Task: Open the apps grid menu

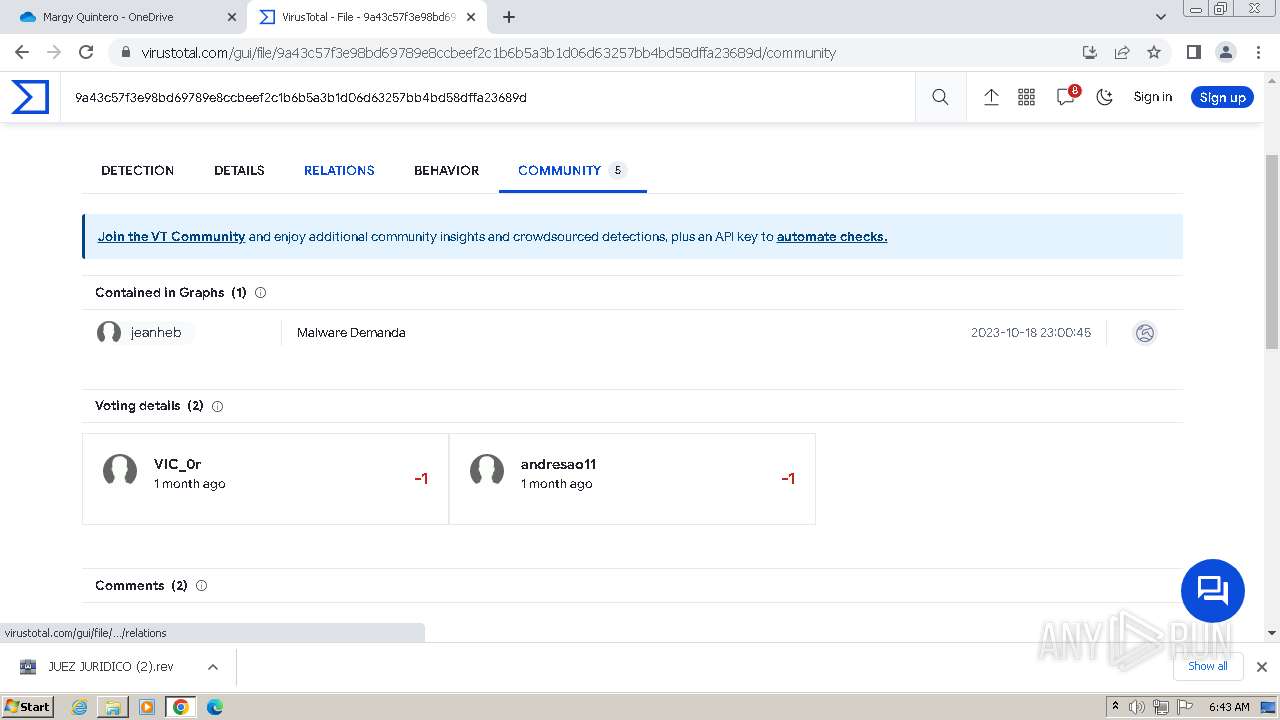Action: pos(1026,97)
